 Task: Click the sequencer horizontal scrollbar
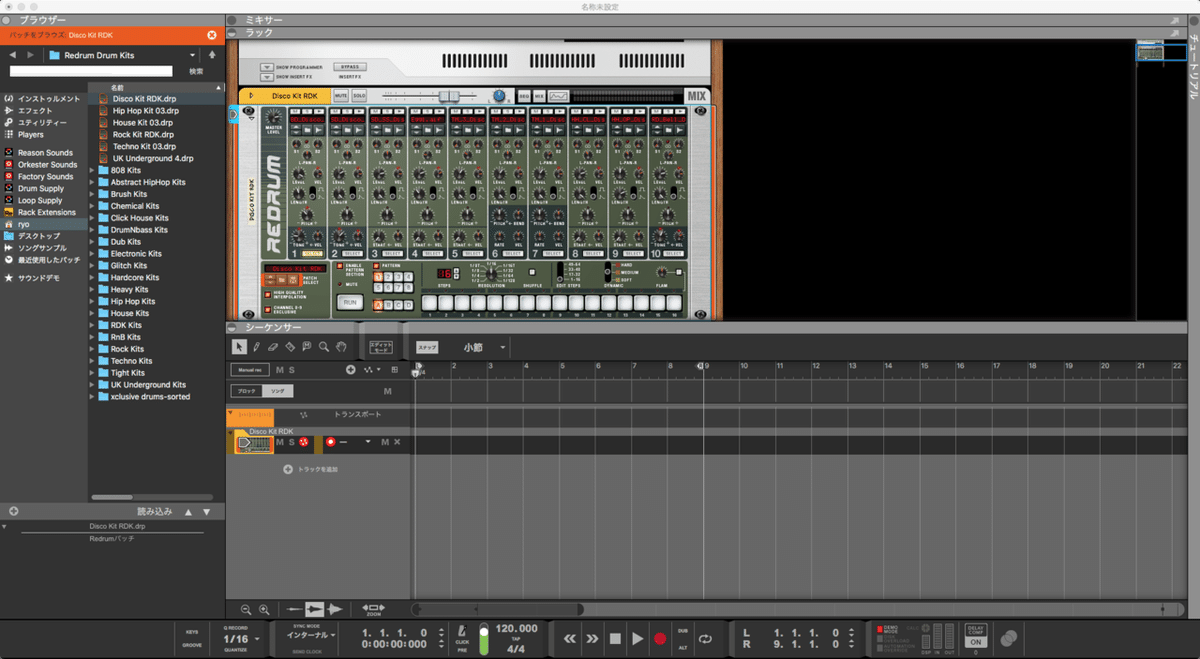[500, 609]
